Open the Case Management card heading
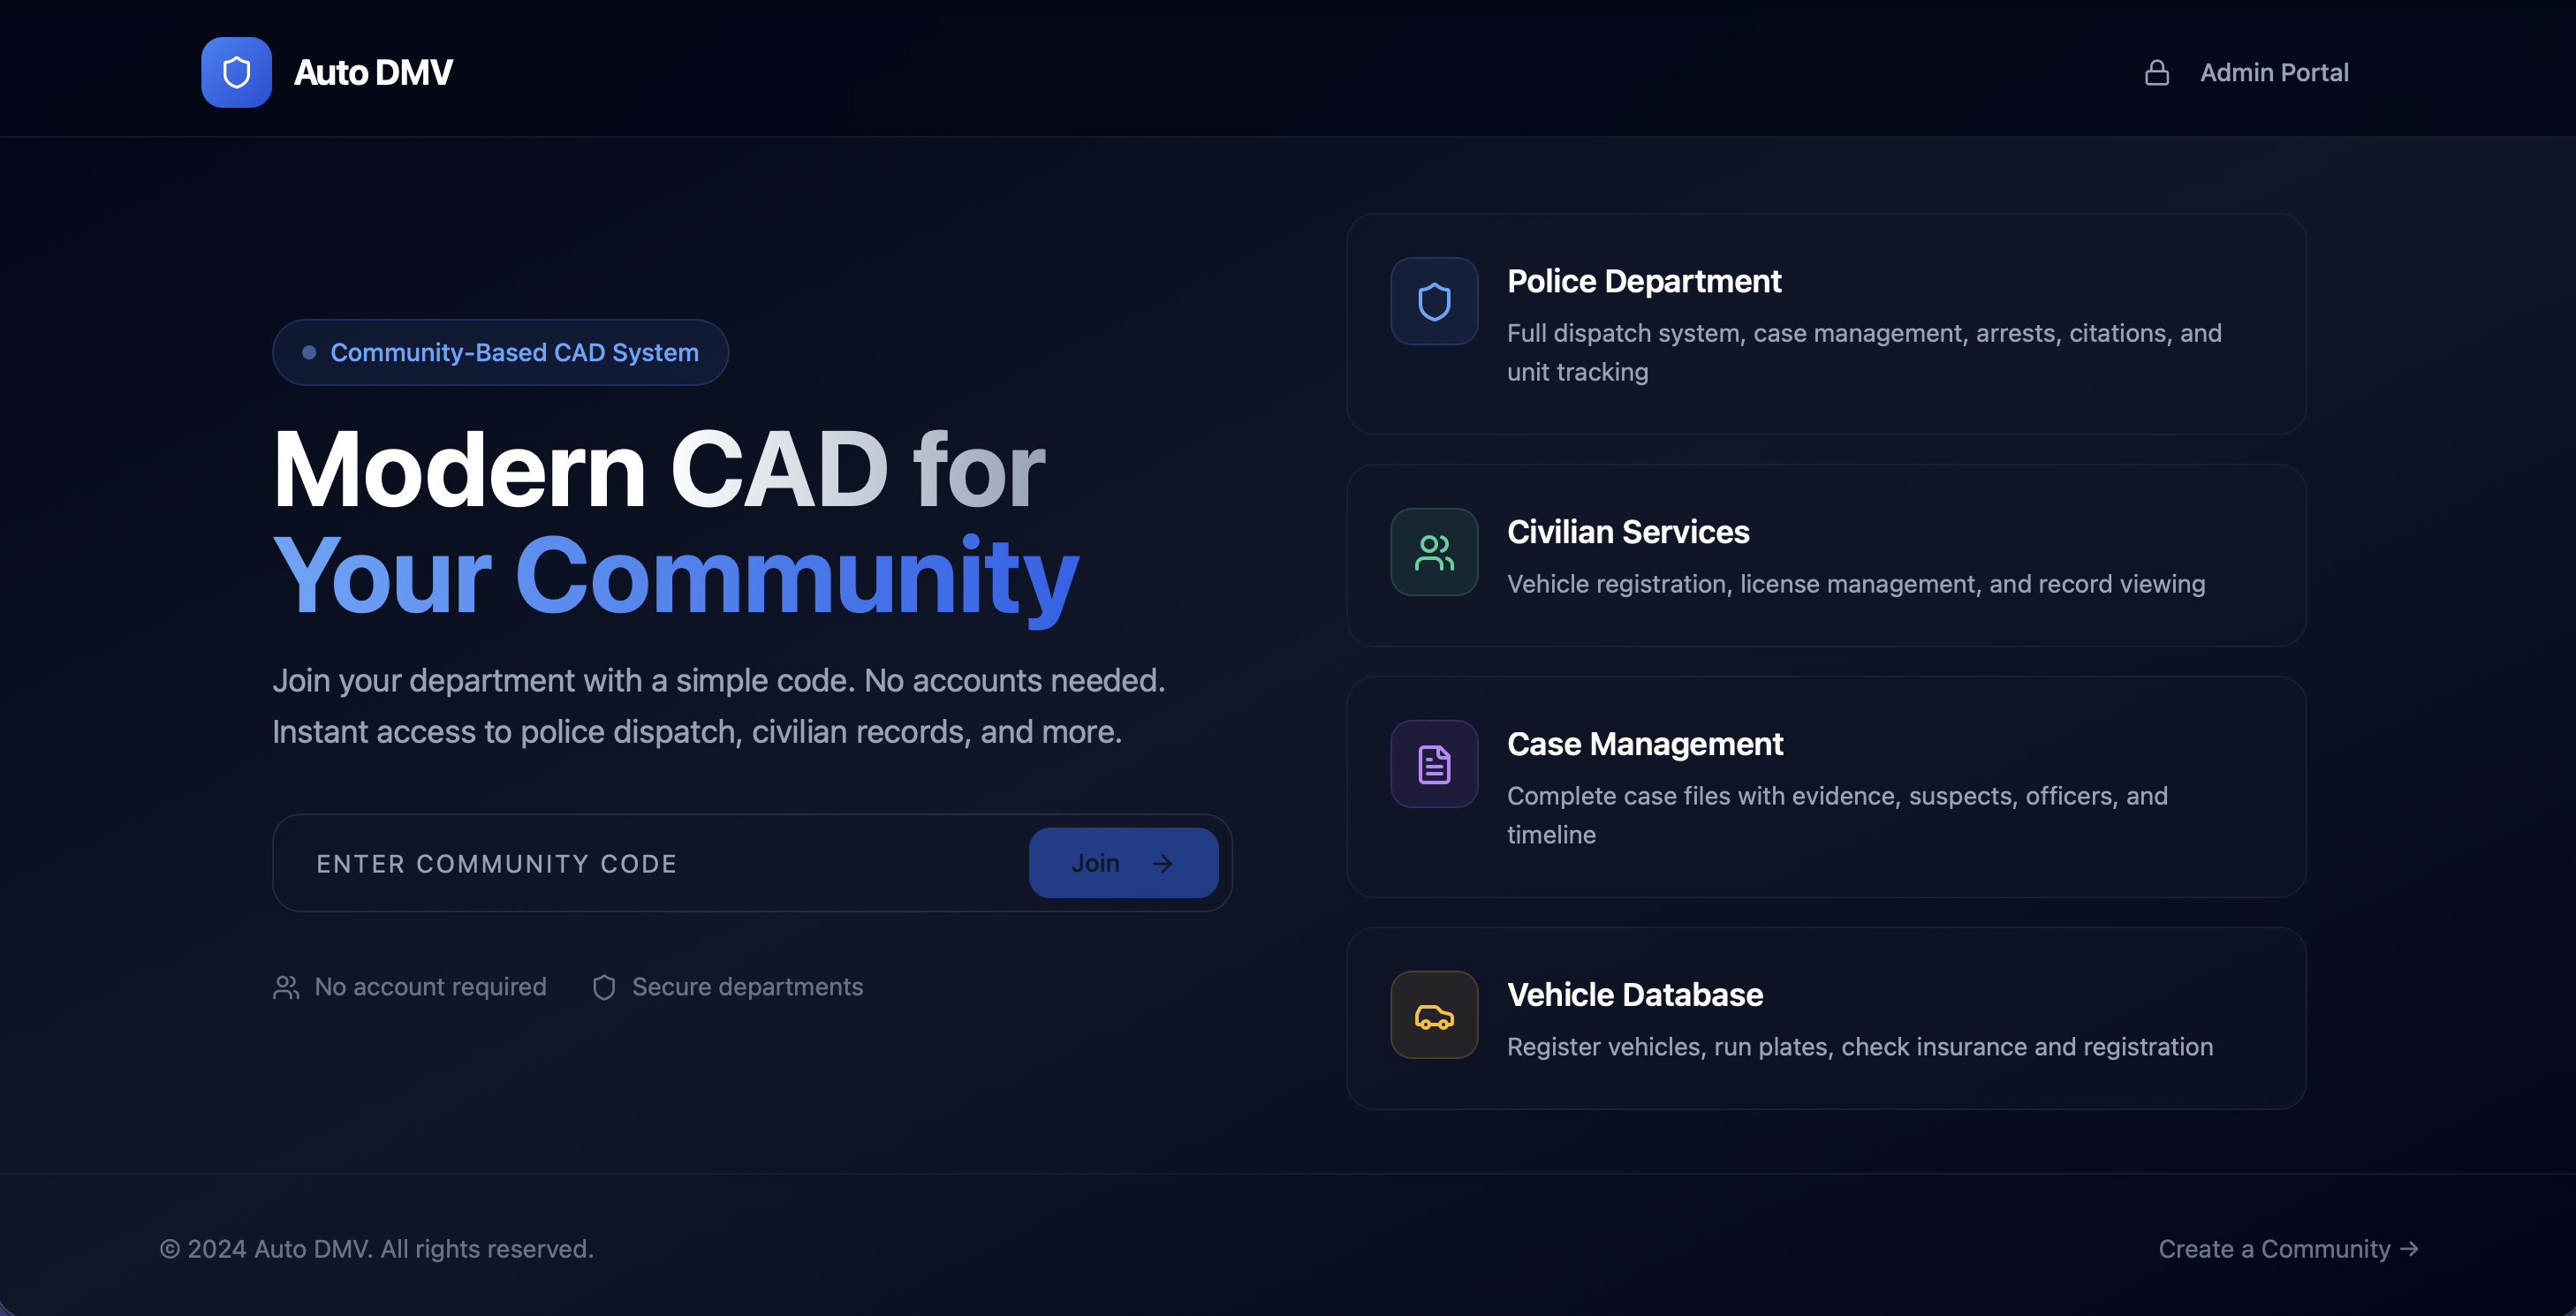The image size is (2576, 1316). [1644, 744]
